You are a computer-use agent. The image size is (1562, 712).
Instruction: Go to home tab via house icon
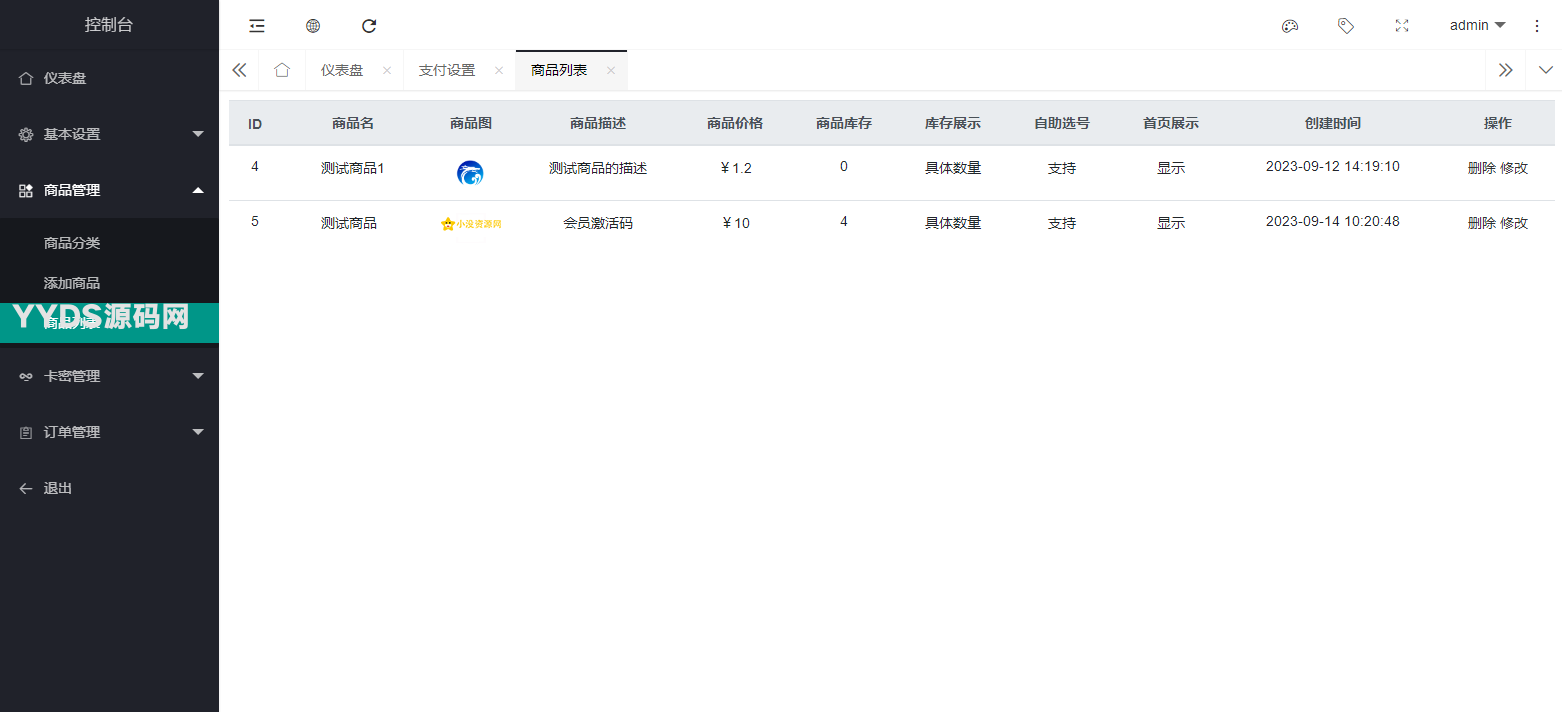282,70
